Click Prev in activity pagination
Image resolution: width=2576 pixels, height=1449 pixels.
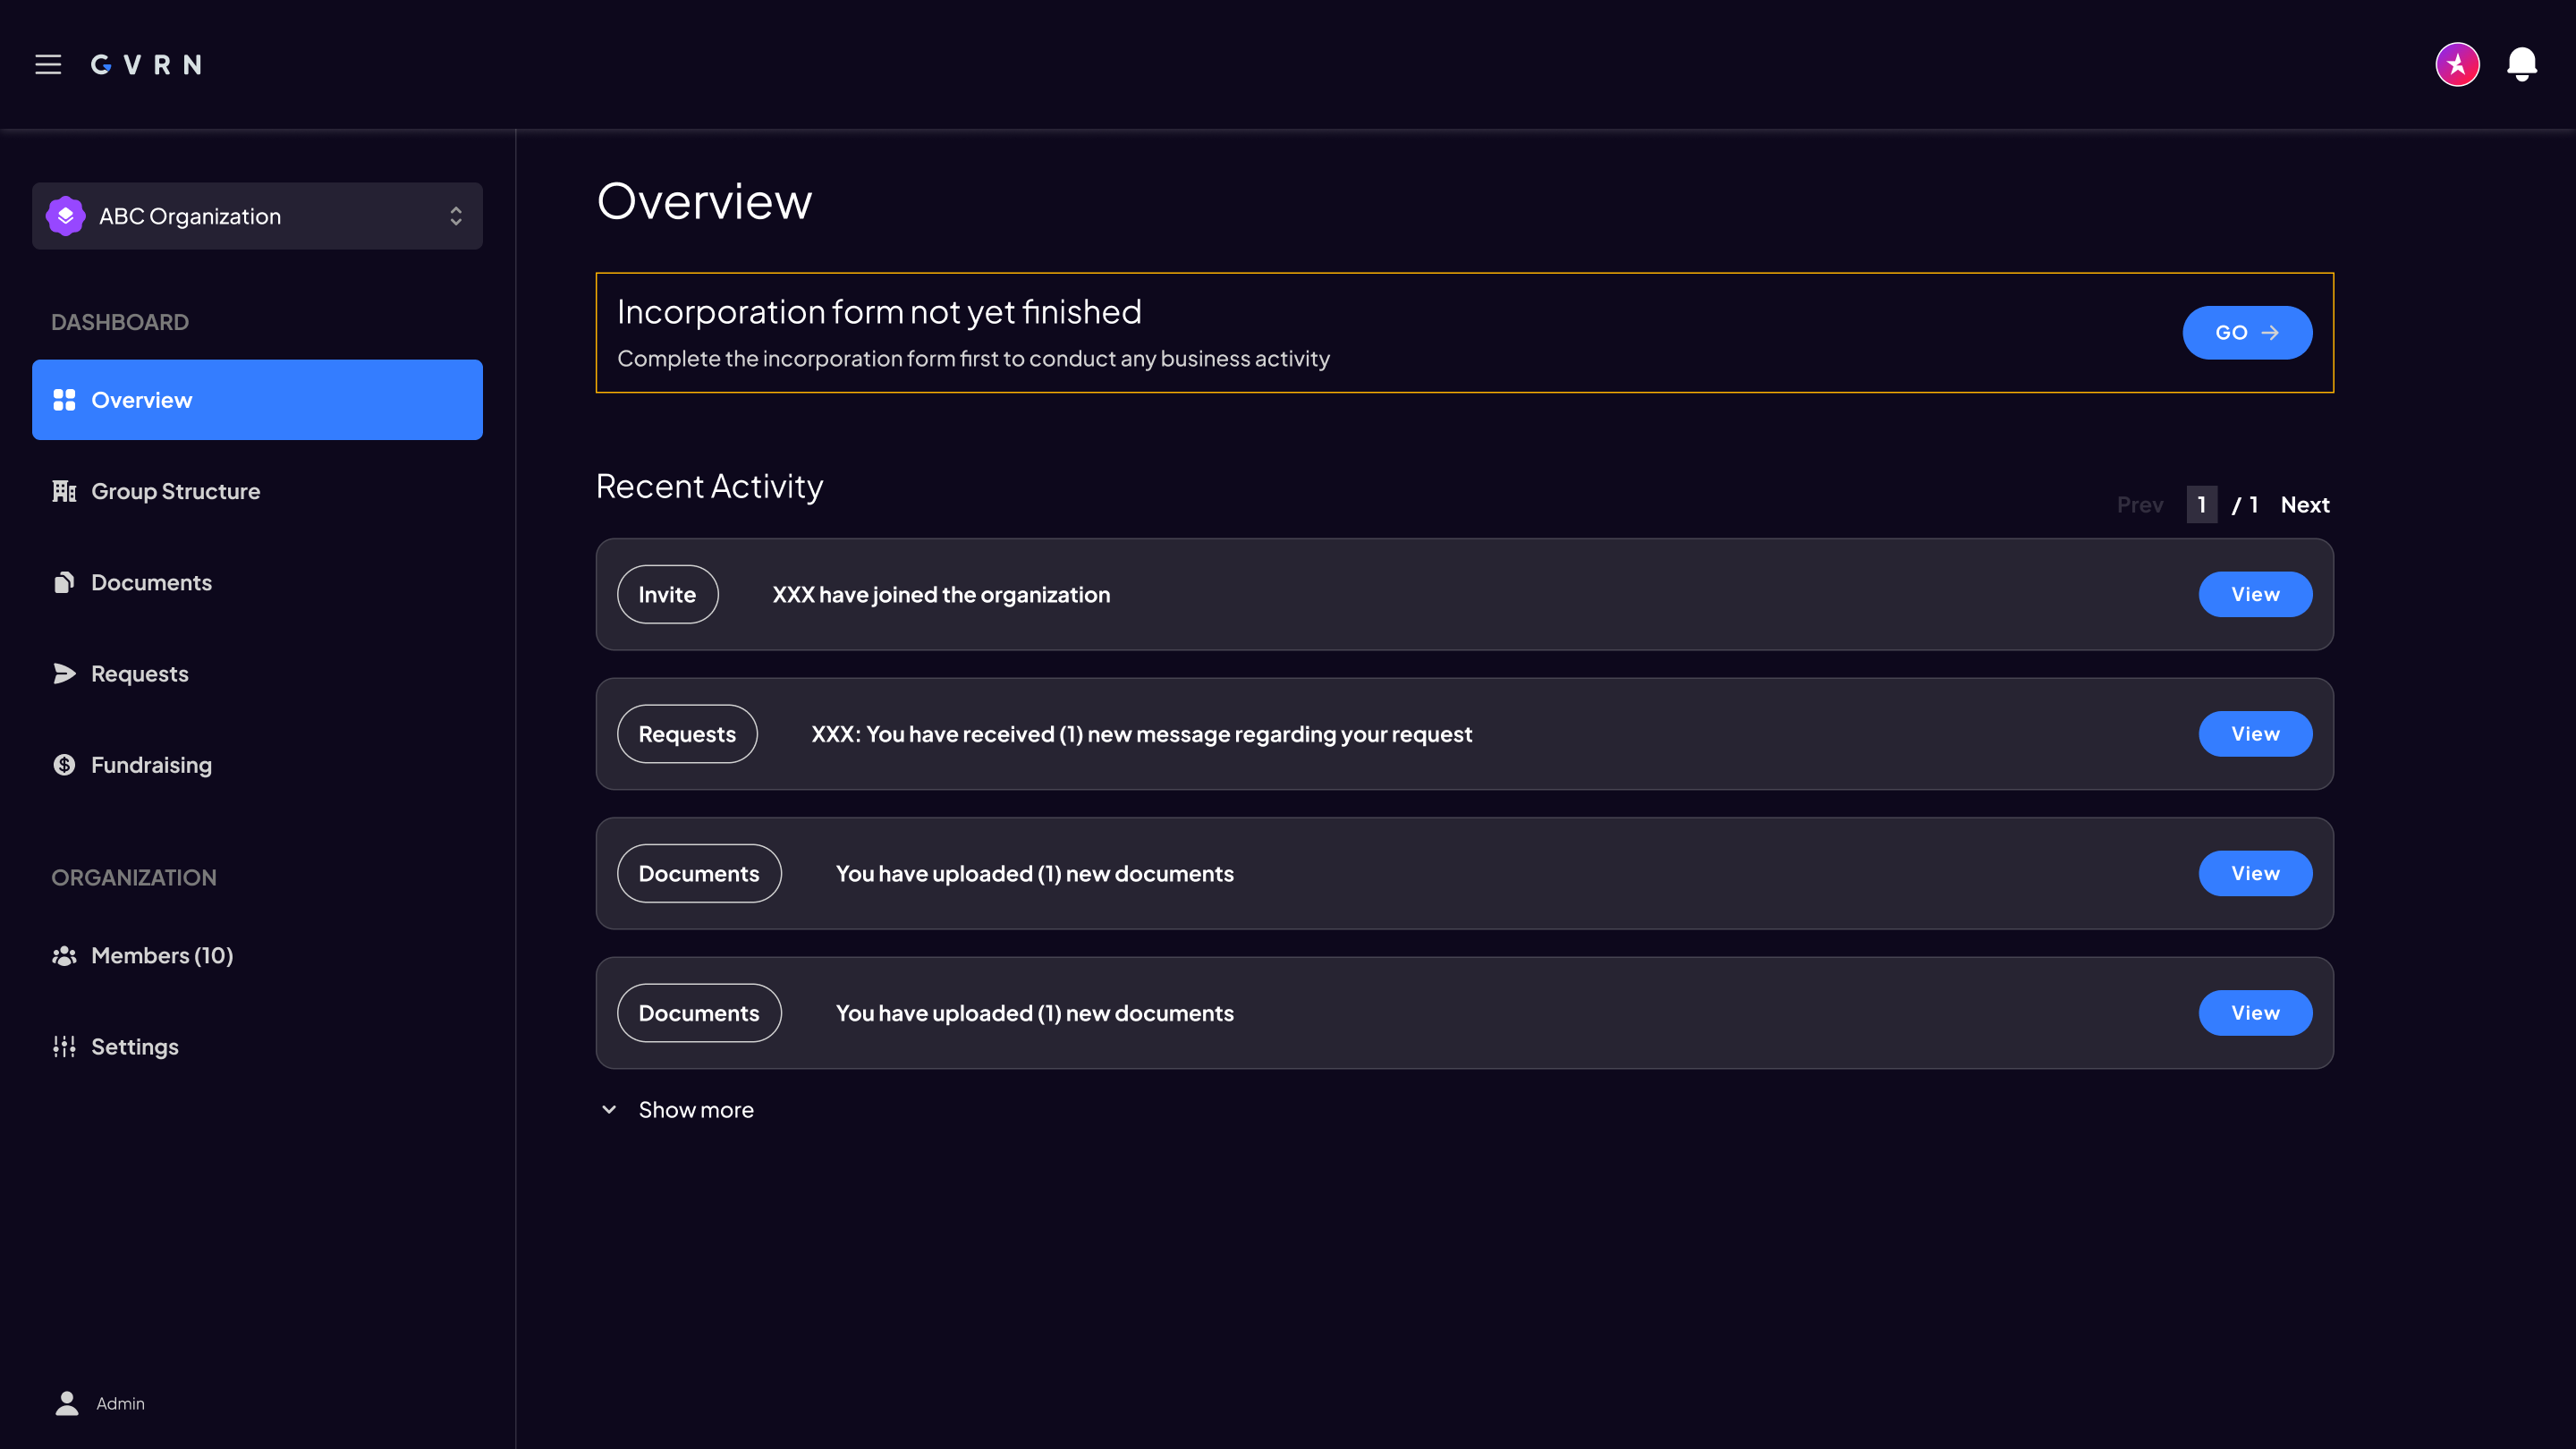click(x=2140, y=505)
